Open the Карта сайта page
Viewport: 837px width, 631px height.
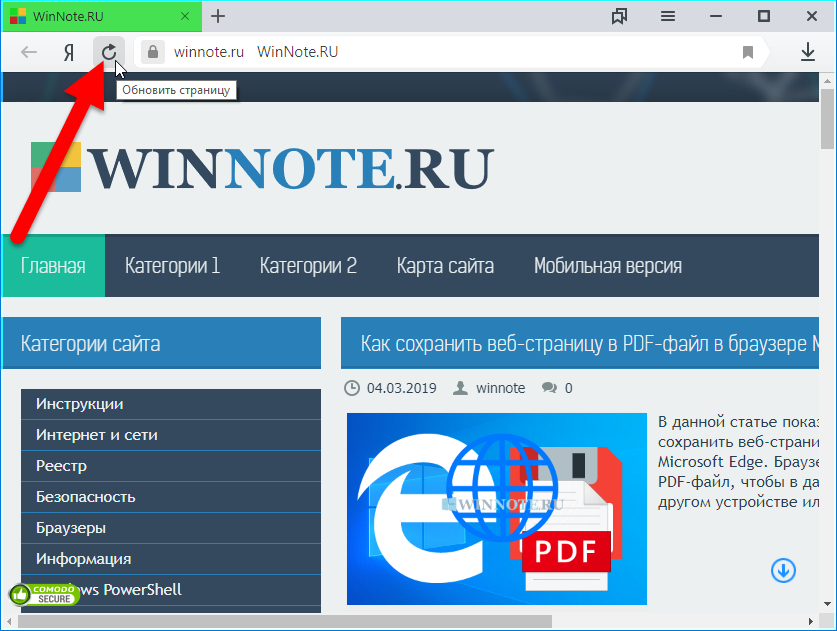445,266
